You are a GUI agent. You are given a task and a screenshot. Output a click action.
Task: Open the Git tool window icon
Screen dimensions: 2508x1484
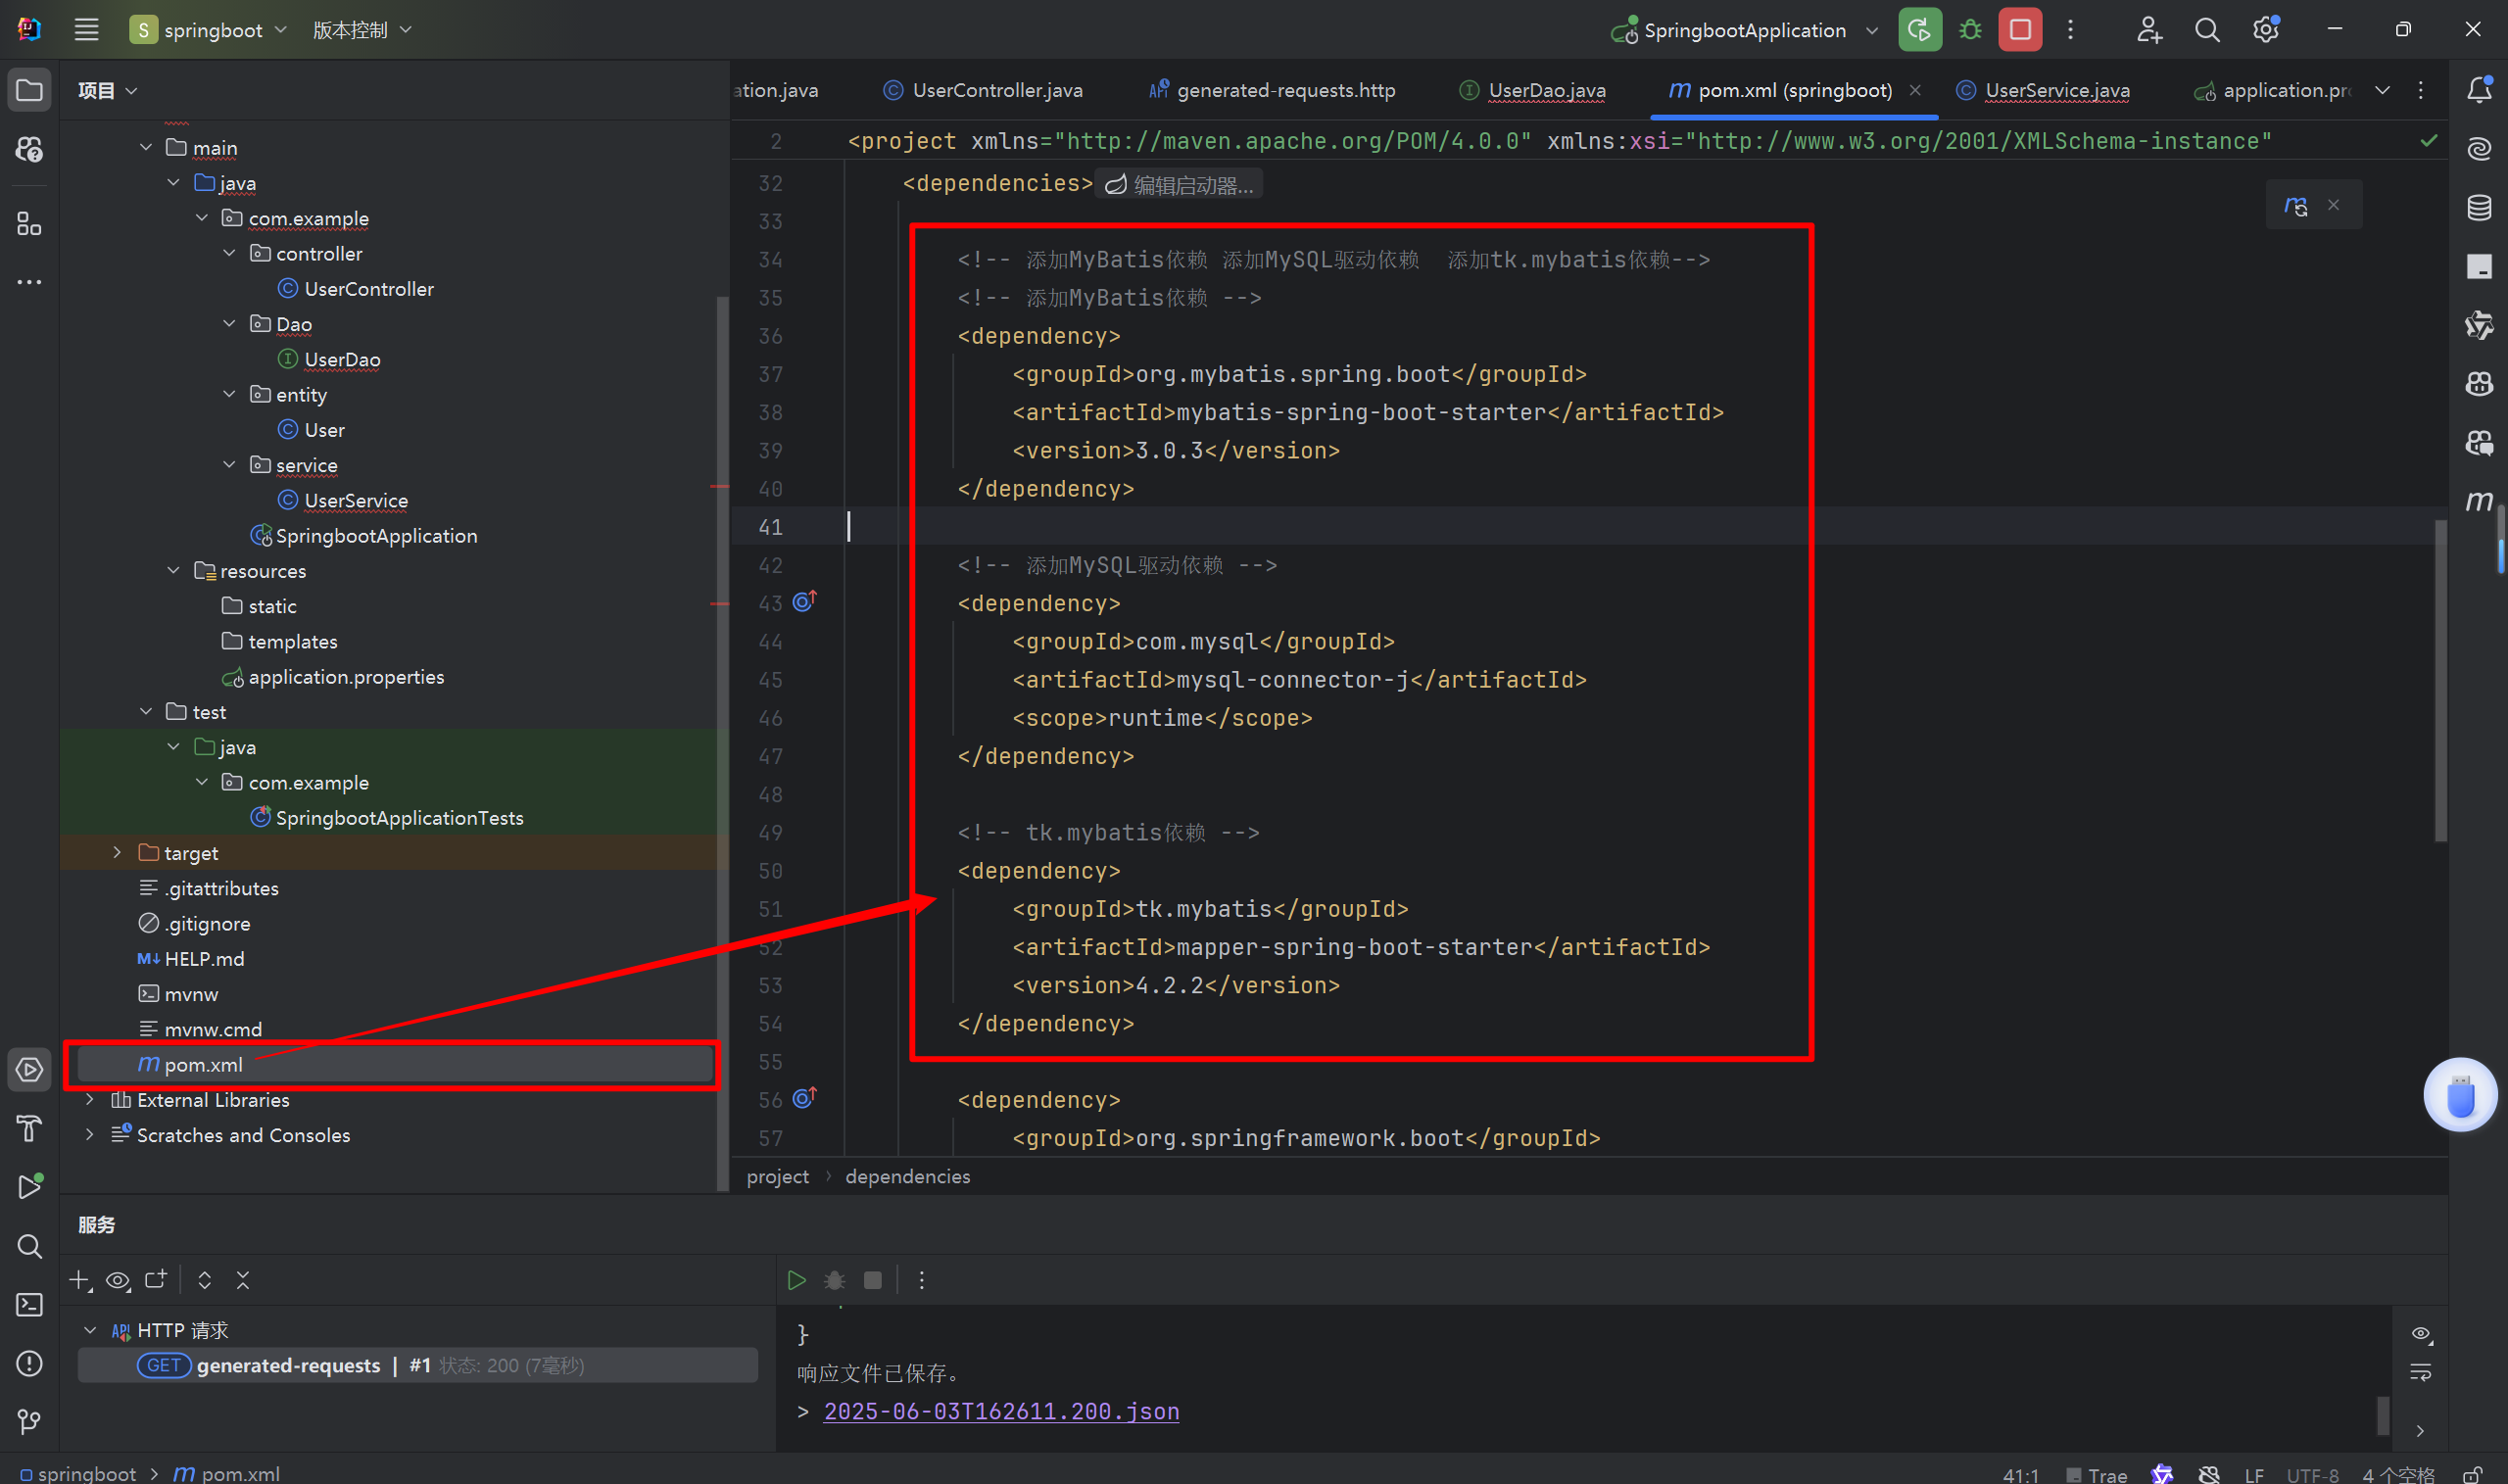pyautogui.click(x=29, y=1421)
